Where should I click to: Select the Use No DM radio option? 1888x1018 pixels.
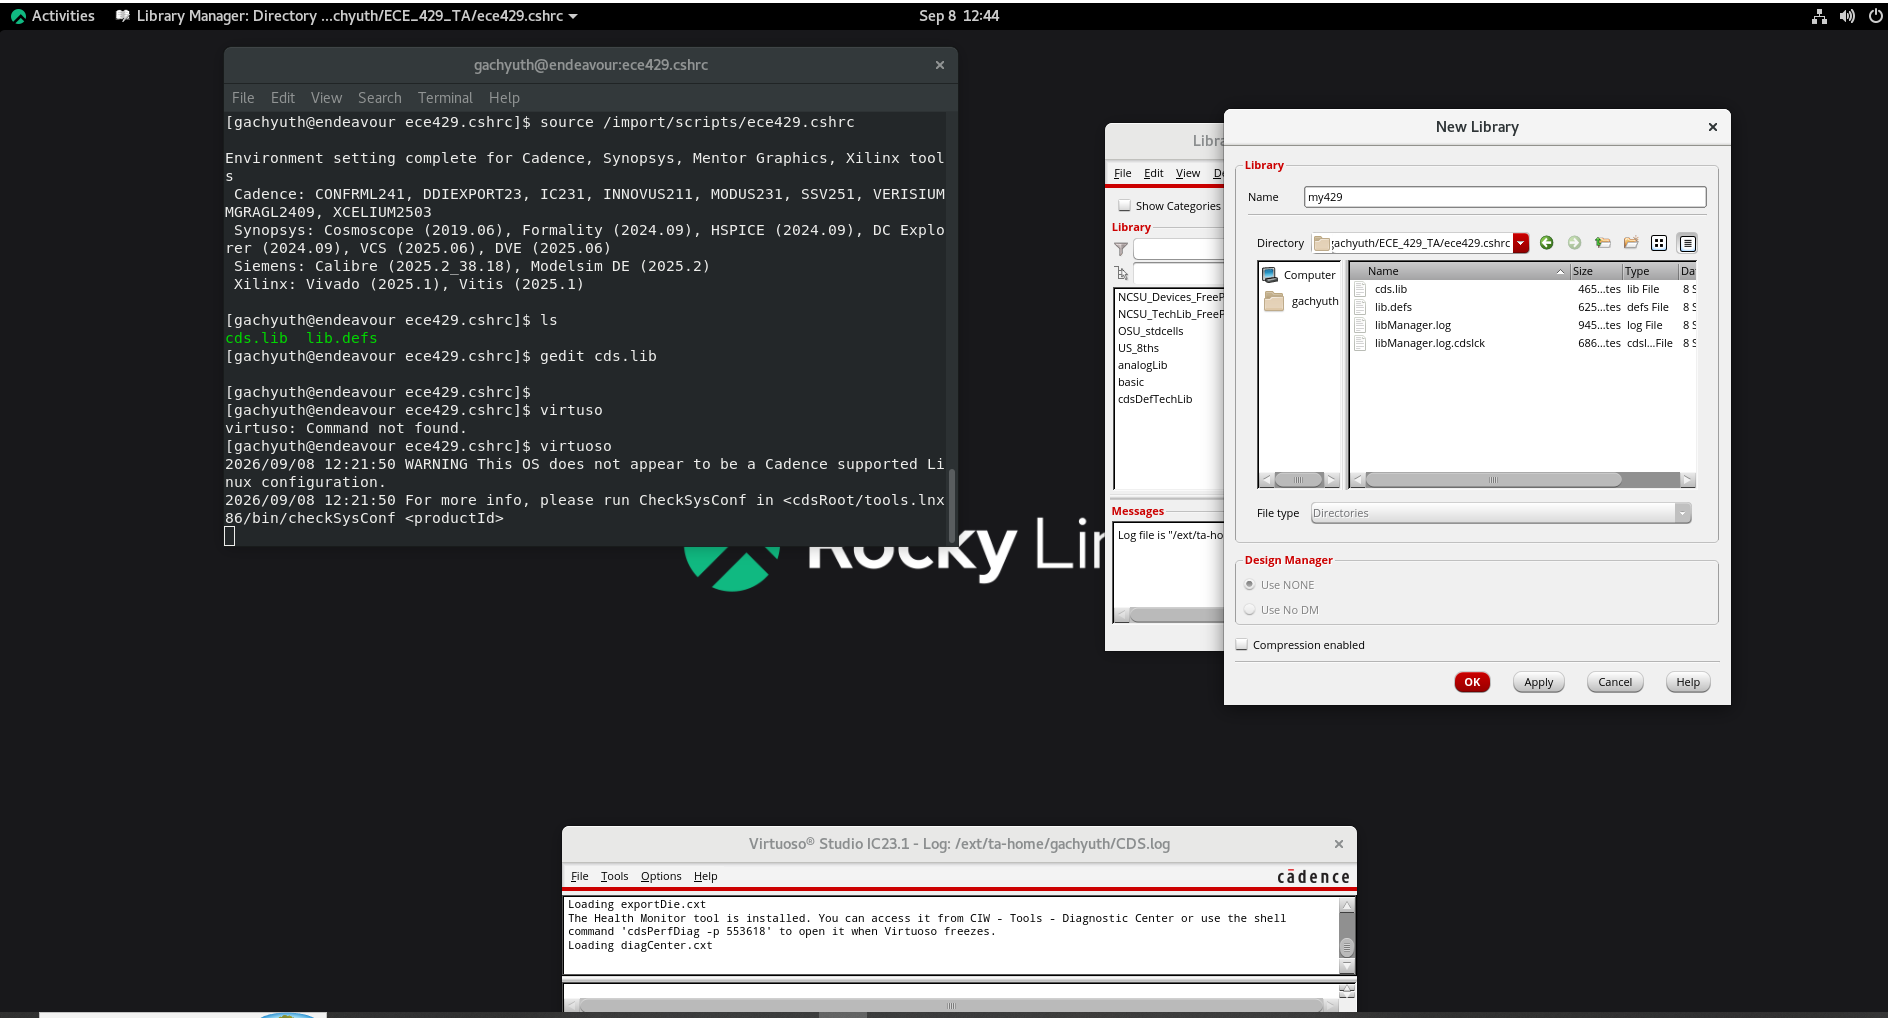1249,610
